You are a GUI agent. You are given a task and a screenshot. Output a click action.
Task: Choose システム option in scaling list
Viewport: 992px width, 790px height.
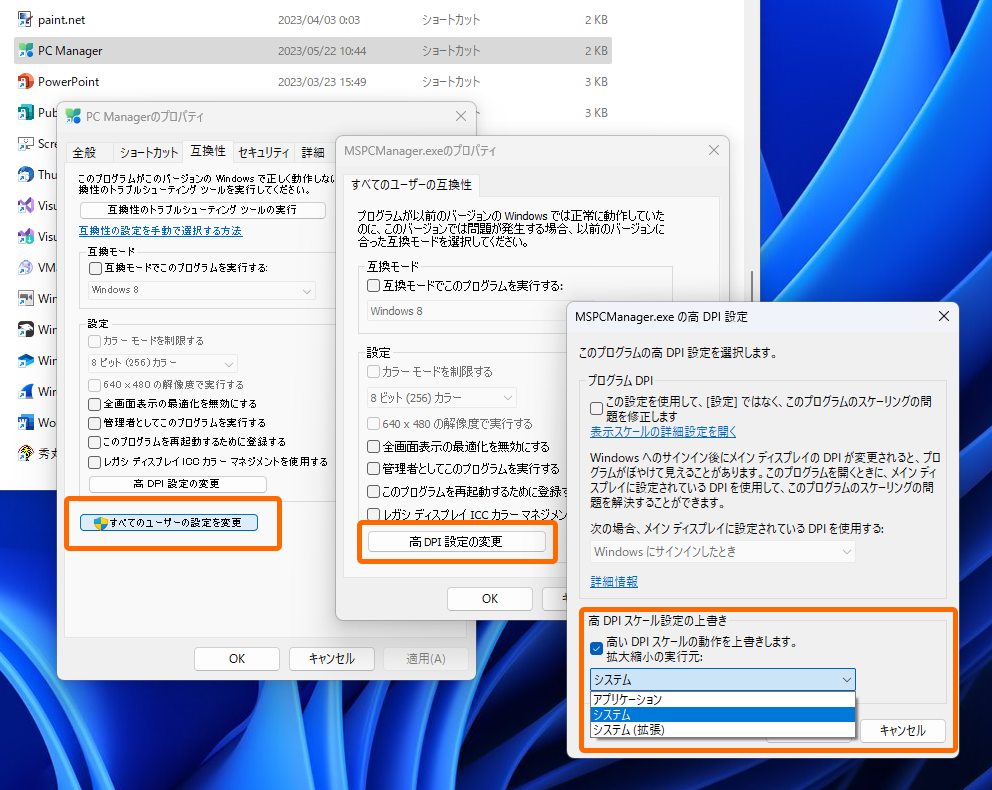pos(722,715)
